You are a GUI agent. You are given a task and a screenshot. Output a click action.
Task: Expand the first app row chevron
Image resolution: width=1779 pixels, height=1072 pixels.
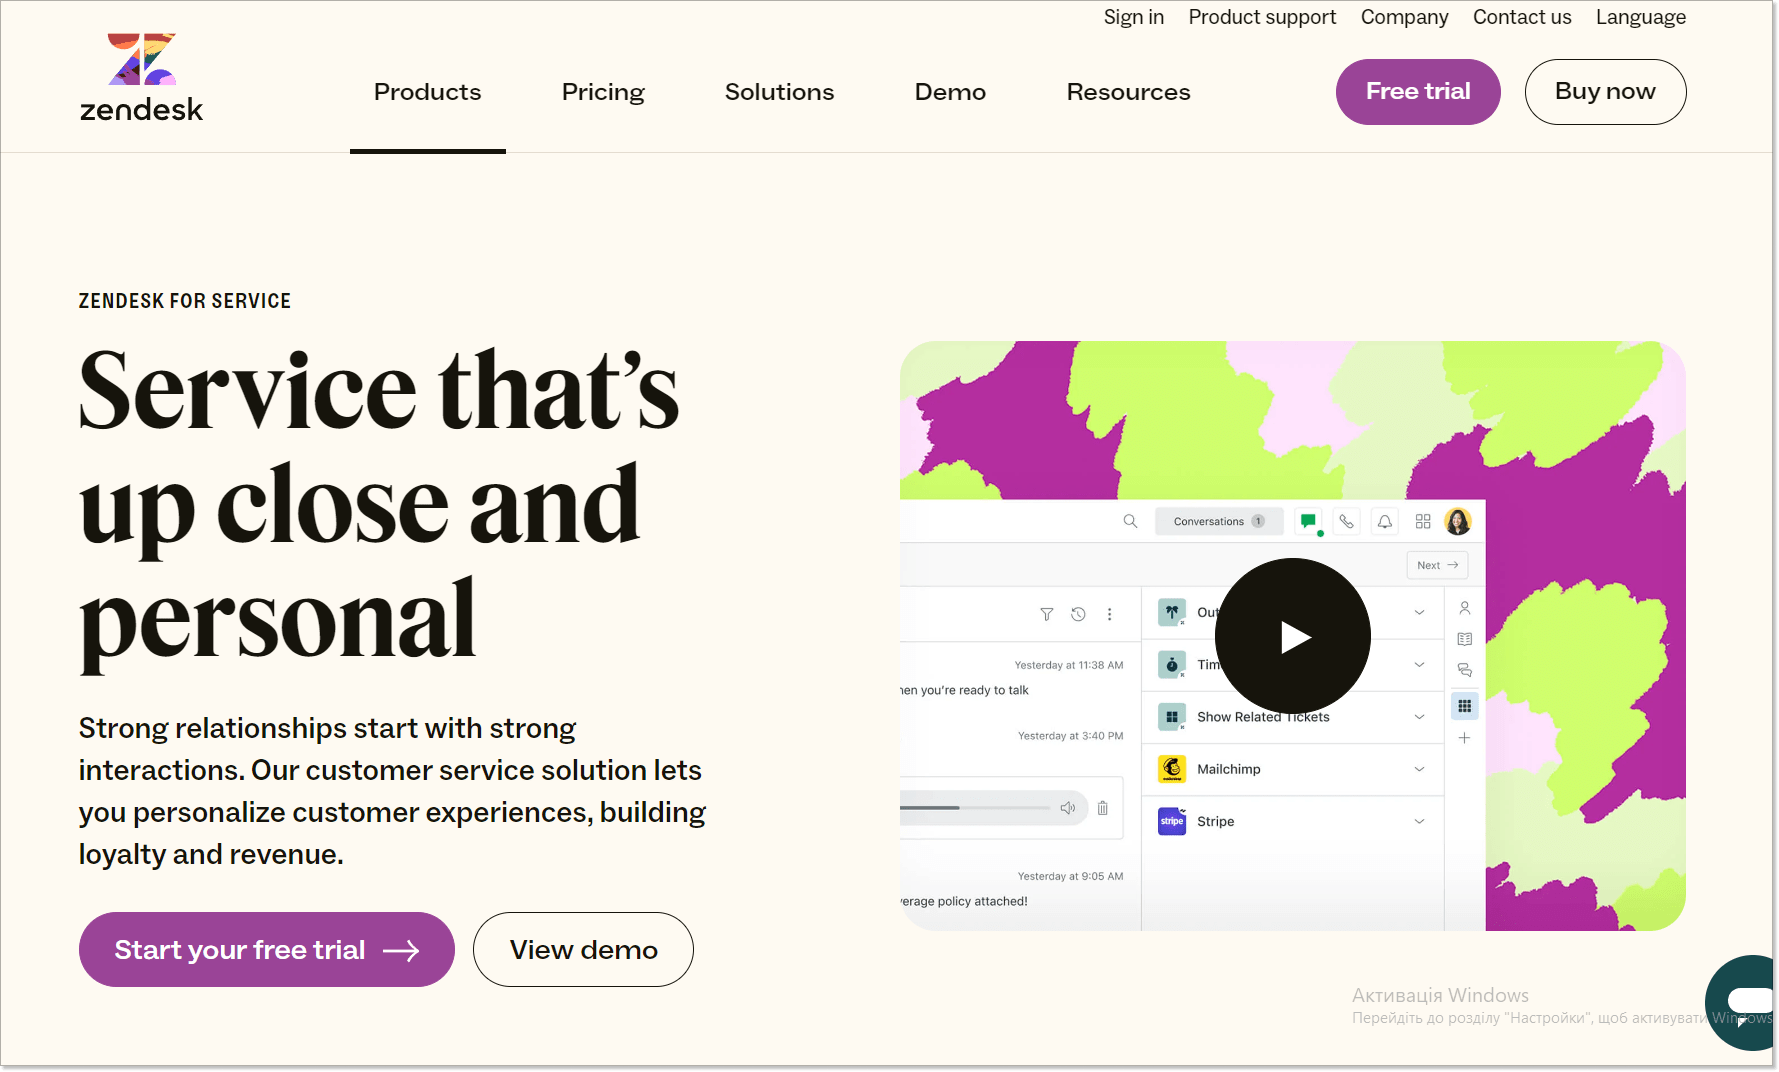[1419, 612]
